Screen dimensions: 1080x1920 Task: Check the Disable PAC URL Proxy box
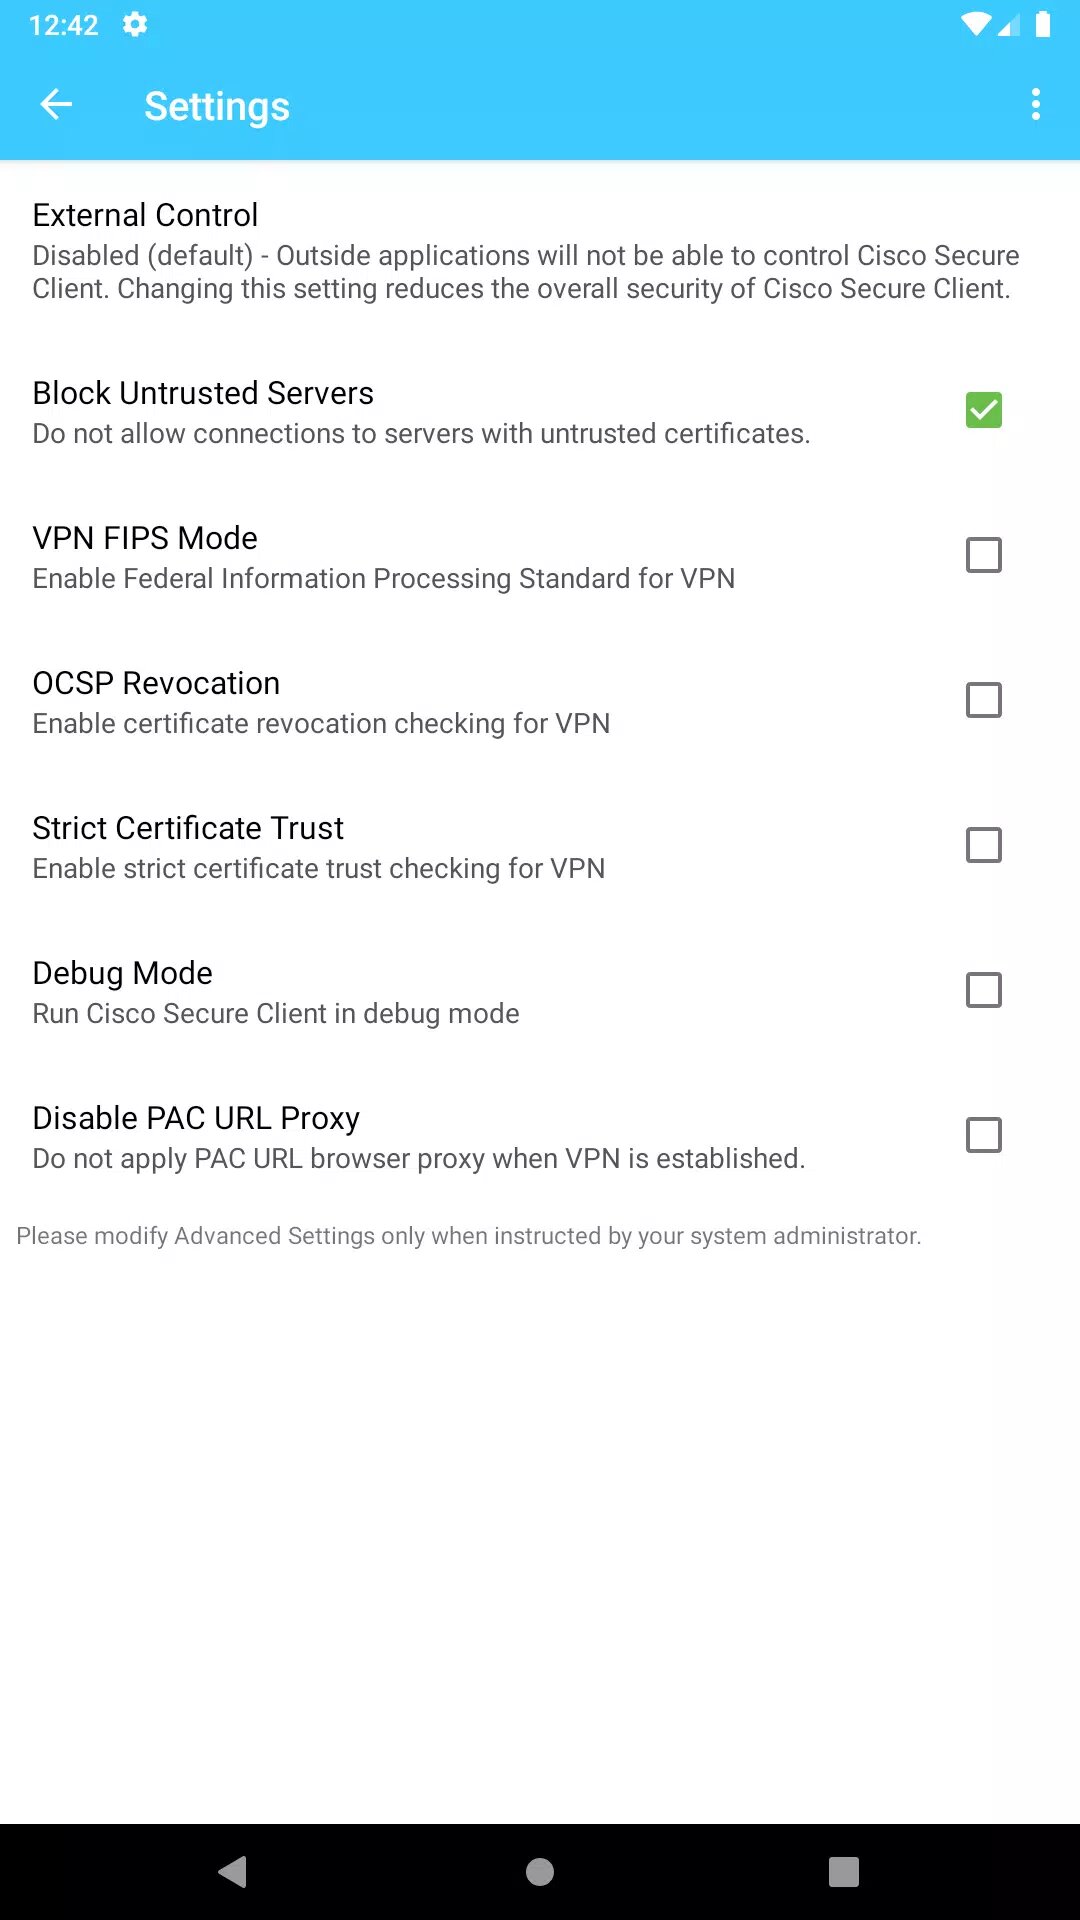[983, 1135]
